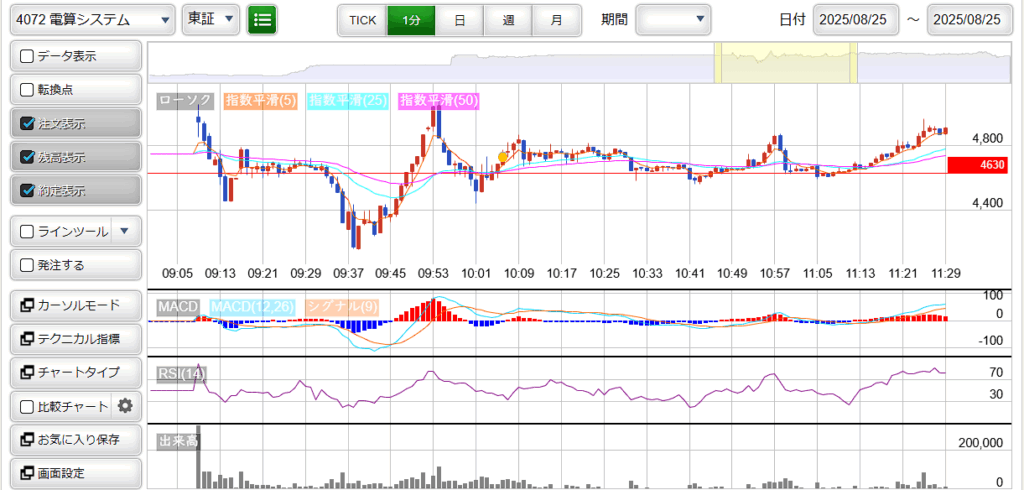Expand ラインツール dropdown arrow
Viewport: 1024px width, 490px height.
point(126,231)
